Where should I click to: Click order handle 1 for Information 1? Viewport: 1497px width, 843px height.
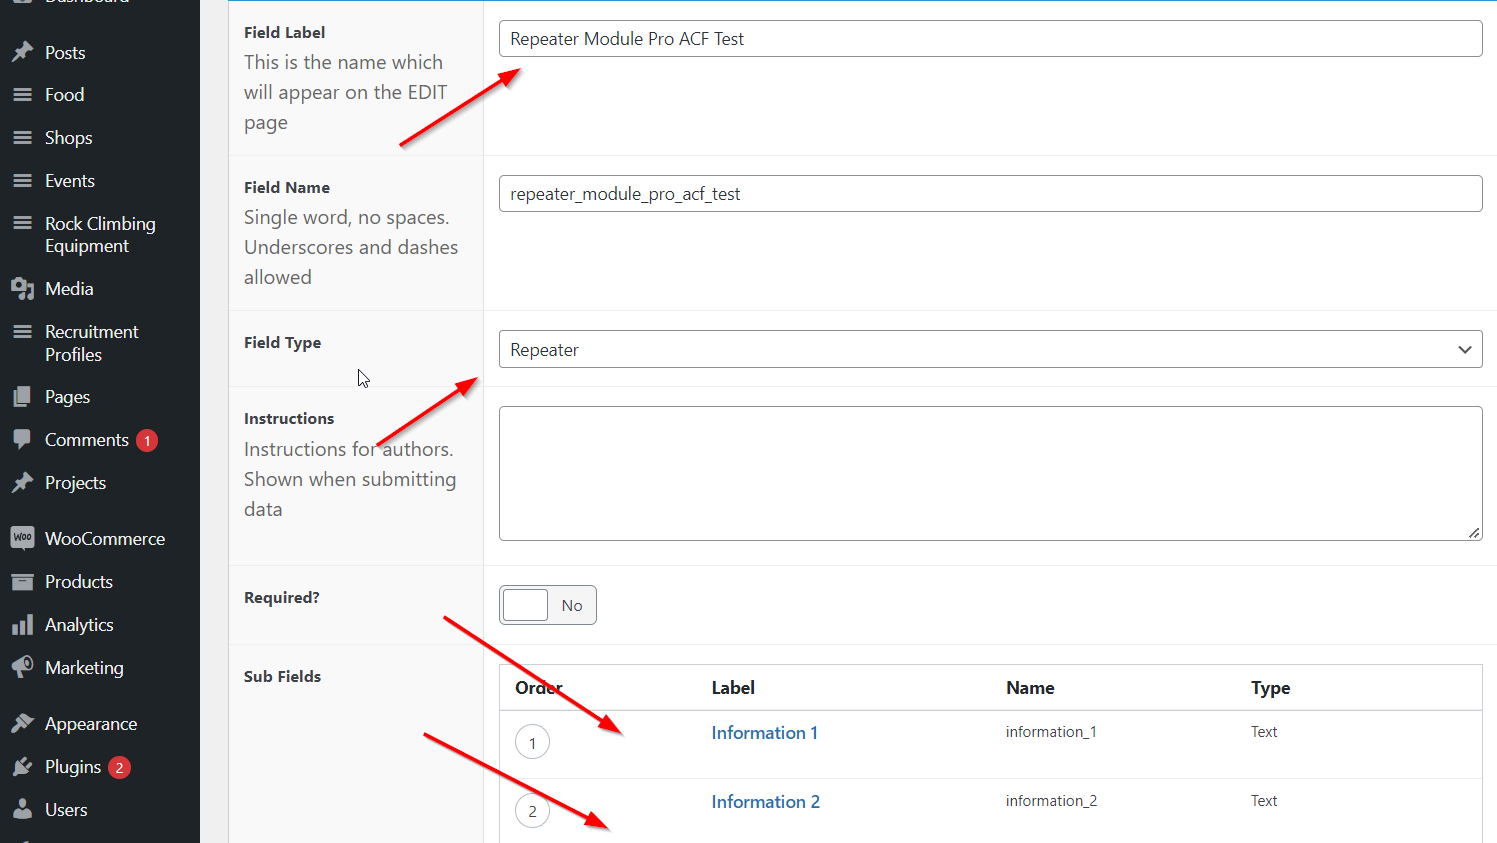pyautogui.click(x=532, y=742)
